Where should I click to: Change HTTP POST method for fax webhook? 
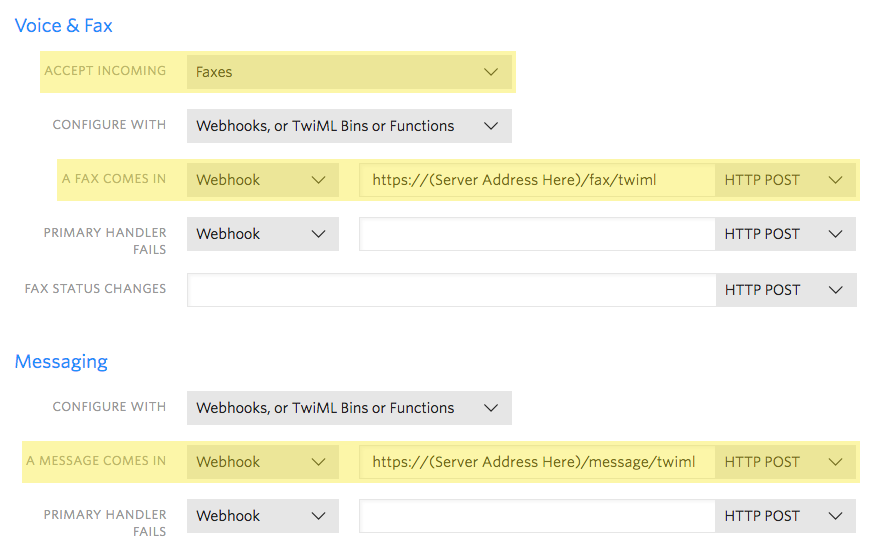785,180
